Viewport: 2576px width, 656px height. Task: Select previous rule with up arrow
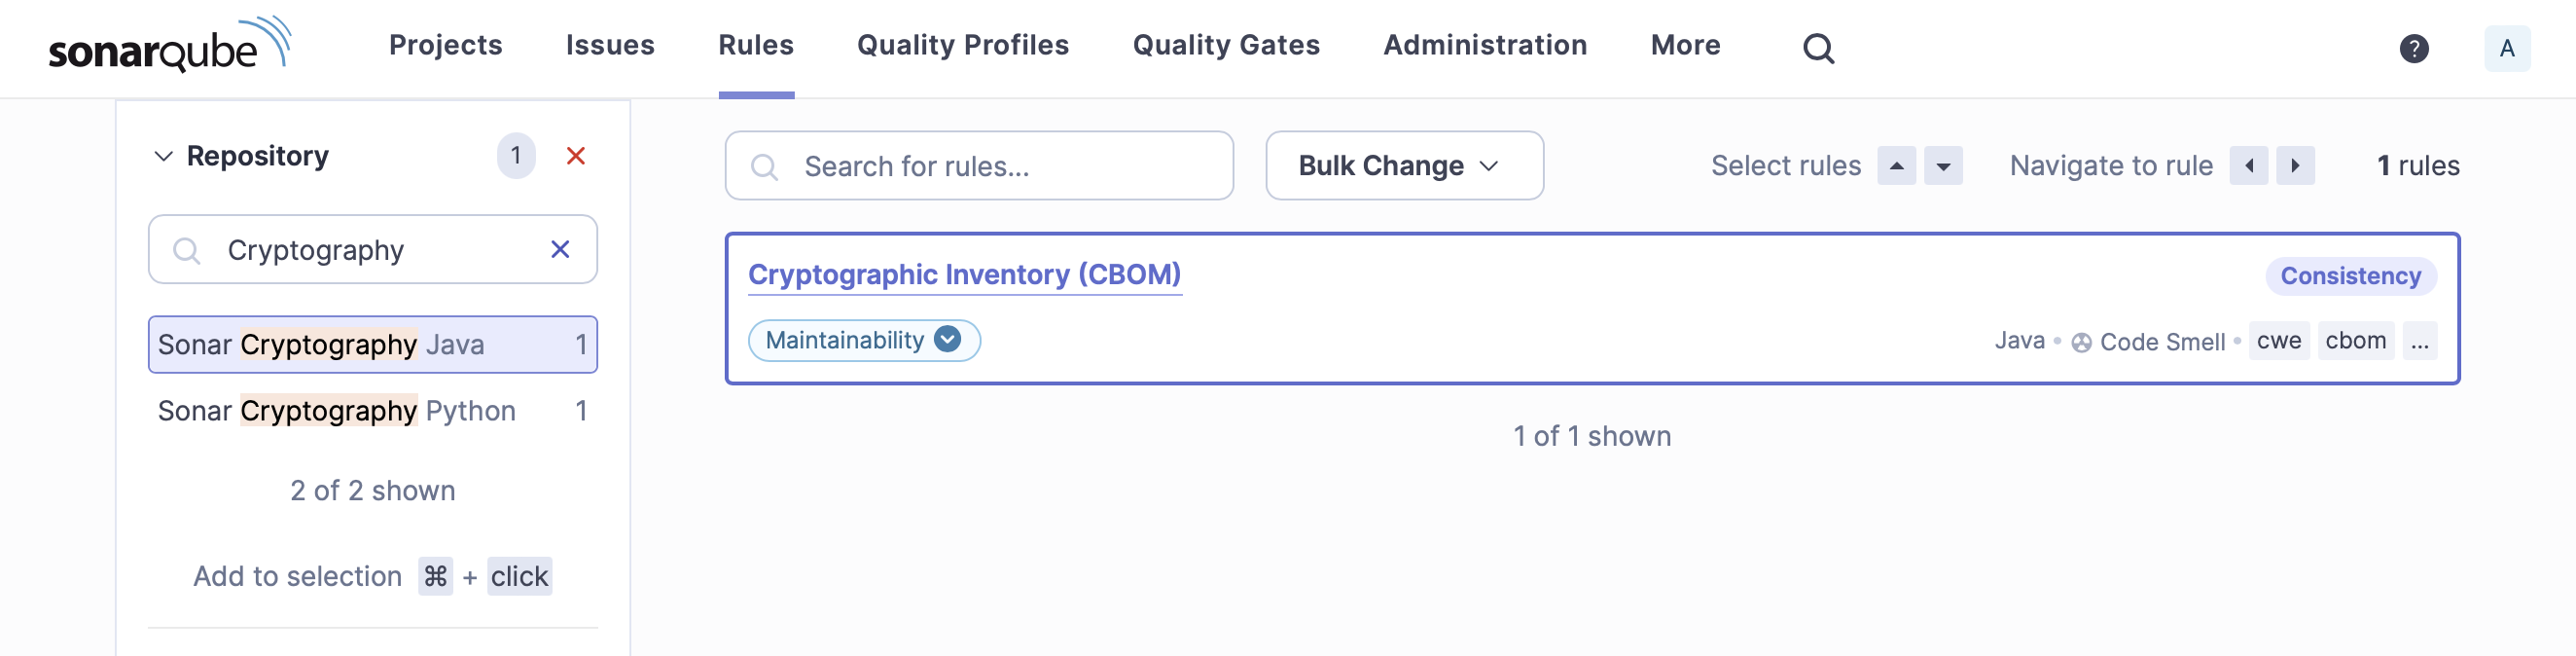[1895, 166]
